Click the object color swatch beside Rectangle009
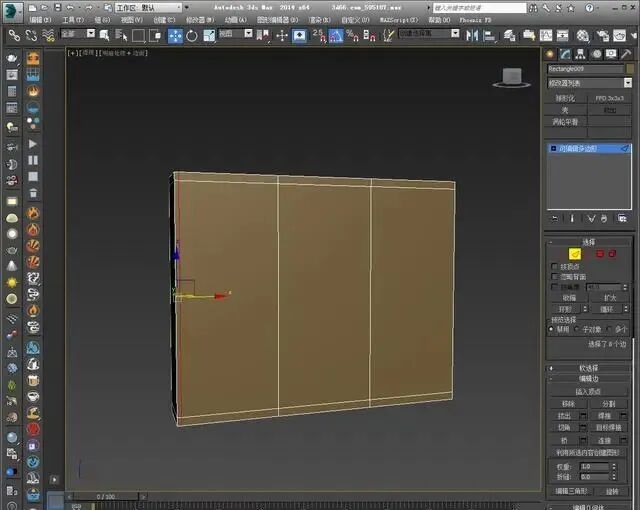 click(x=630, y=69)
